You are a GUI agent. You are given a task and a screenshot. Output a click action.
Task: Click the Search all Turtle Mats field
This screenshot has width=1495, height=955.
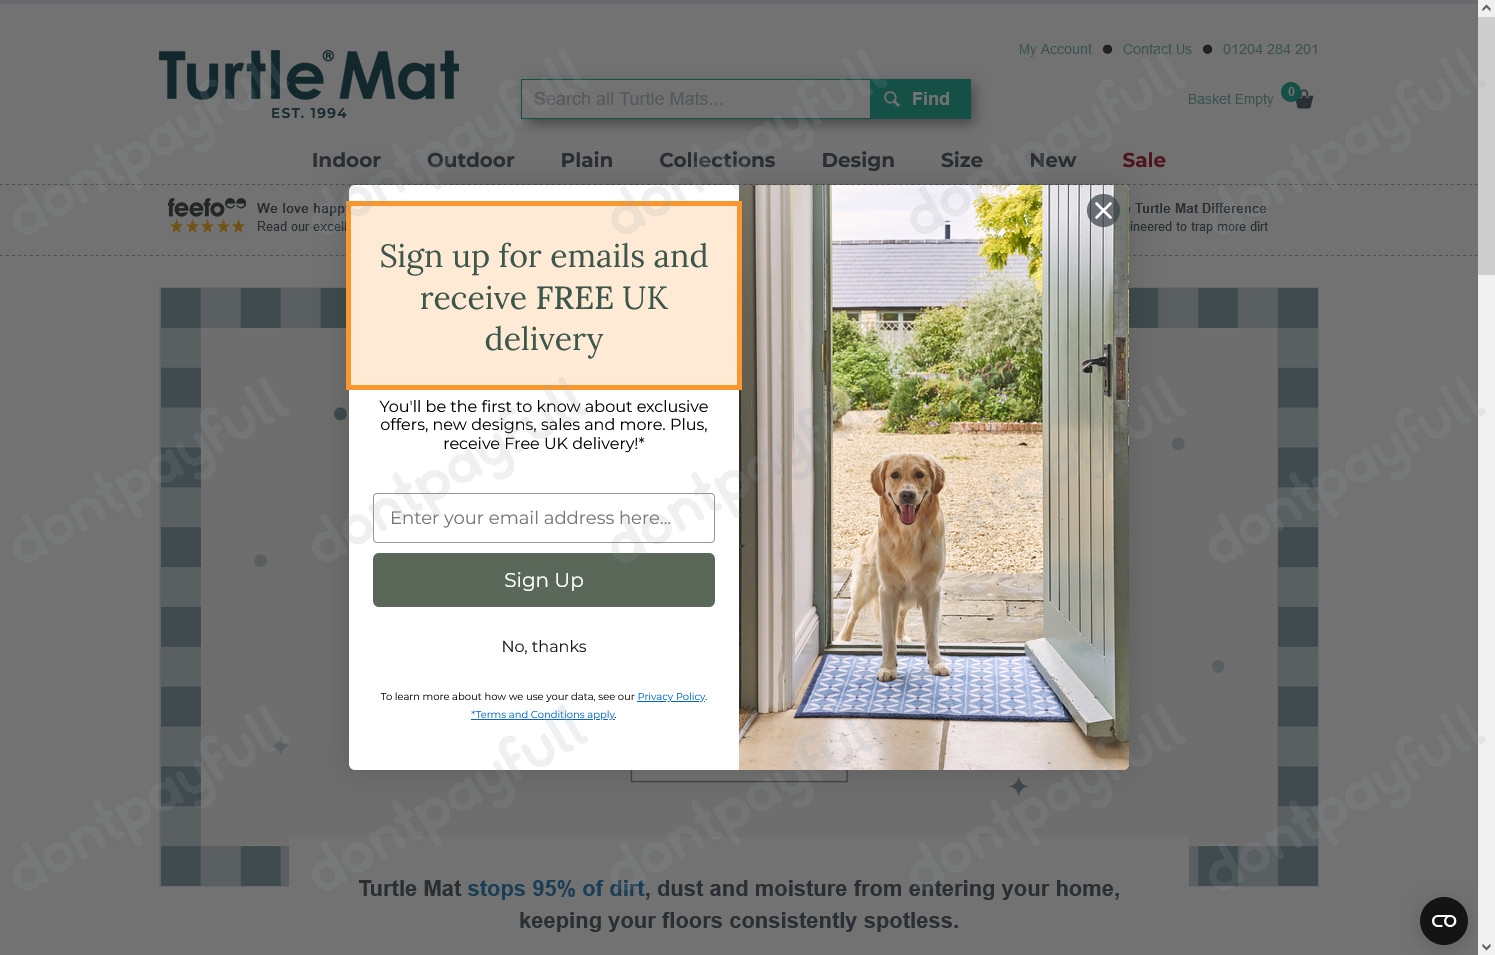coord(696,99)
